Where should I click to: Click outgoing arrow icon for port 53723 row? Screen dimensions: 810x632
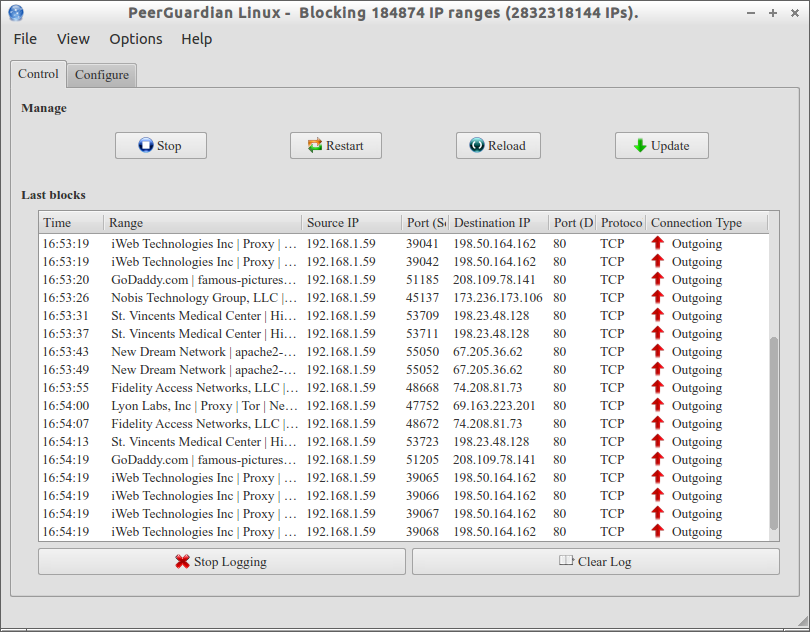[657, 441]
